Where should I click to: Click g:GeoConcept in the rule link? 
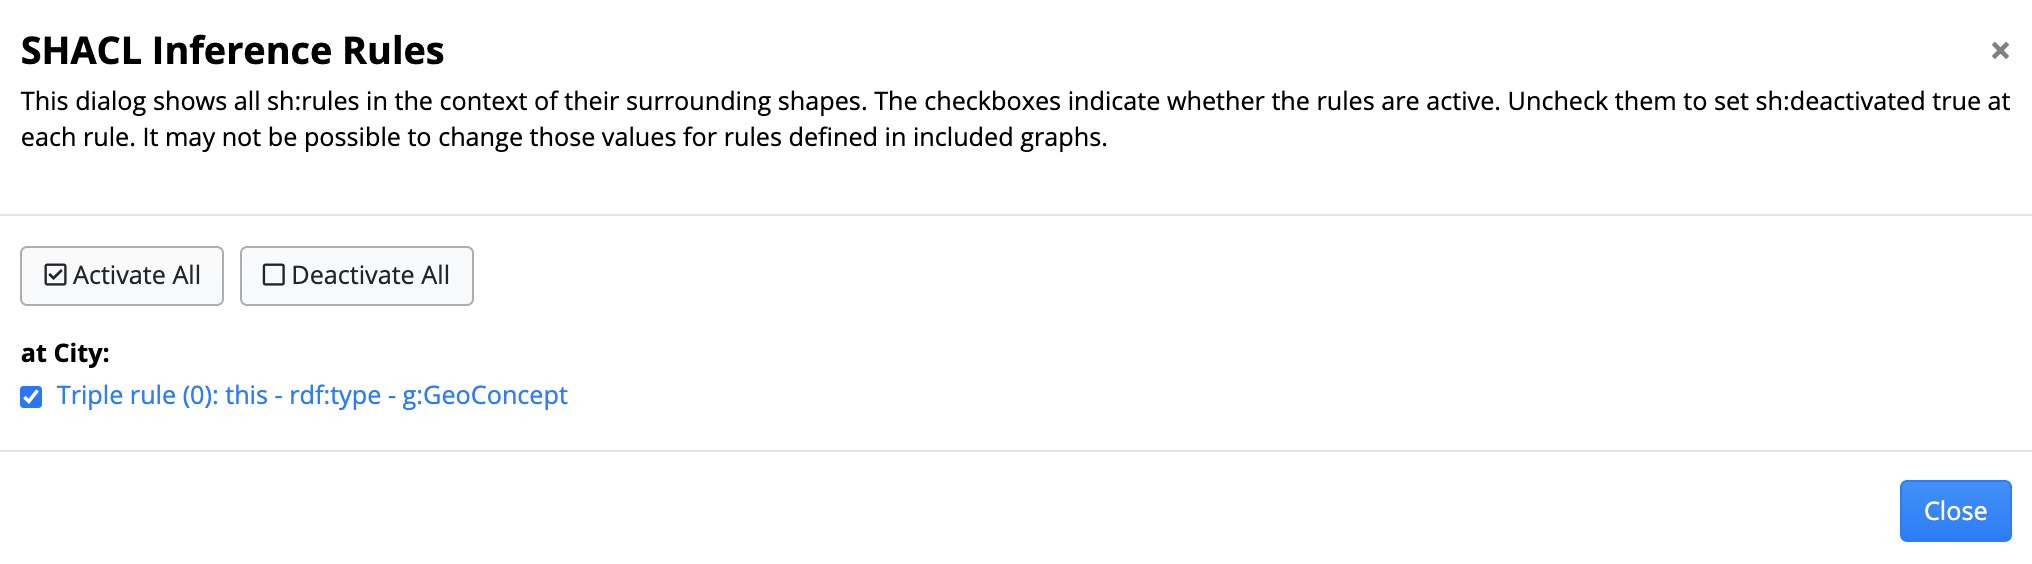[x=485, y=396]
